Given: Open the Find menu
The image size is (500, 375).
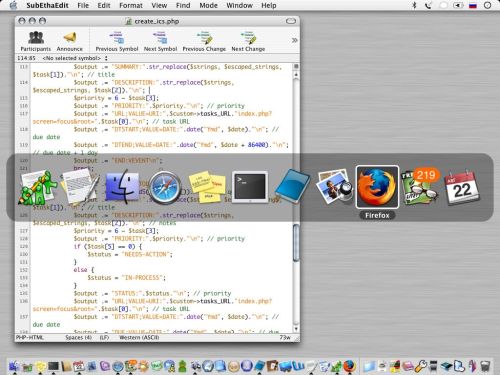Looking at the screenshot, I should [x=183, y=5].
